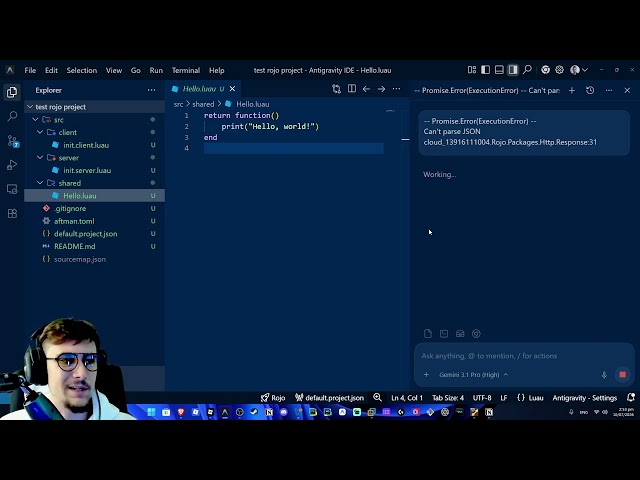Customize layout icon in title bar
This screenshot has height=480, width=640.
[x=472, y=70]
